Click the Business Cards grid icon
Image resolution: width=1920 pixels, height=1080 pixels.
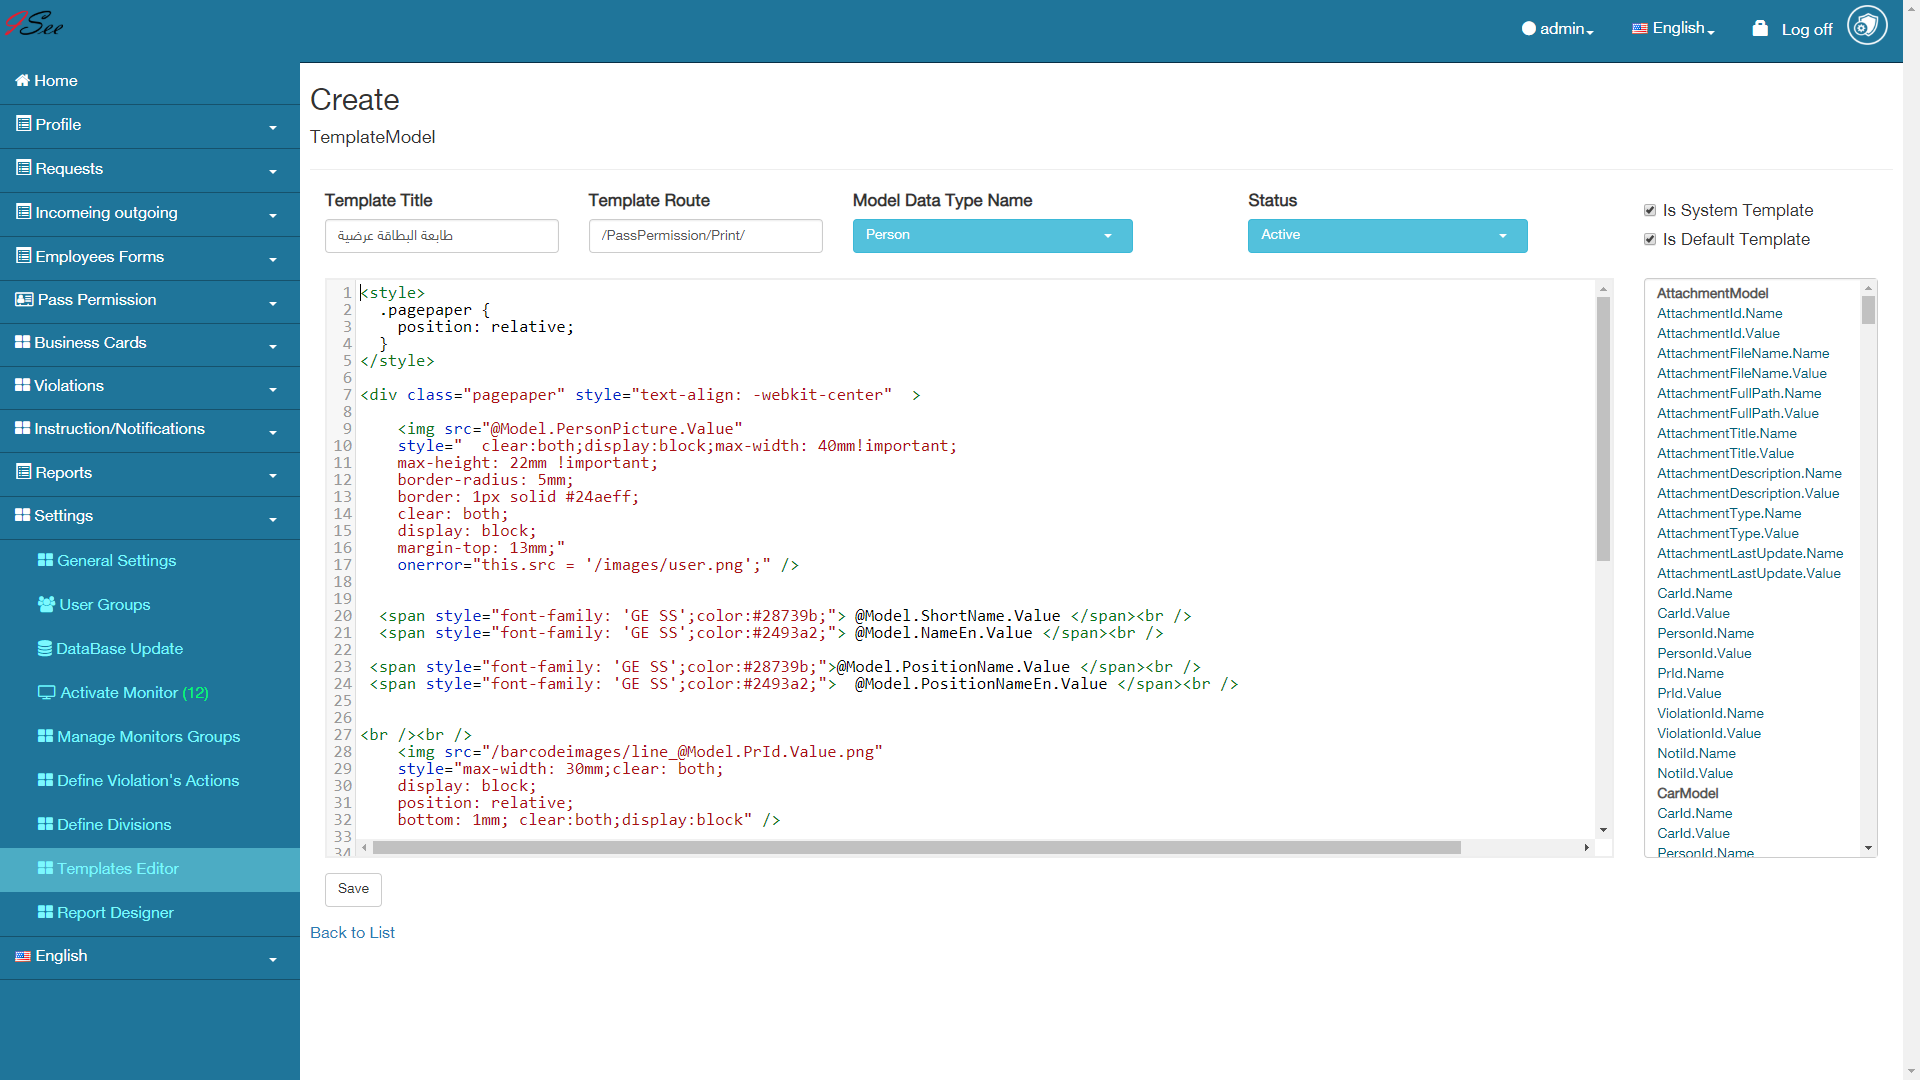pyautogui.click(x=23, y=342)
